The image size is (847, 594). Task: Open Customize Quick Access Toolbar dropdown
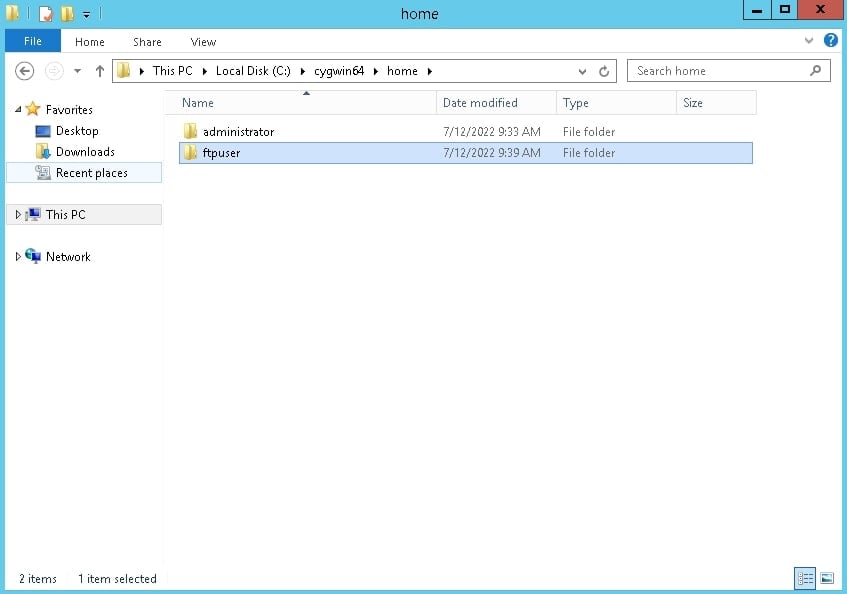pos(86,15)
